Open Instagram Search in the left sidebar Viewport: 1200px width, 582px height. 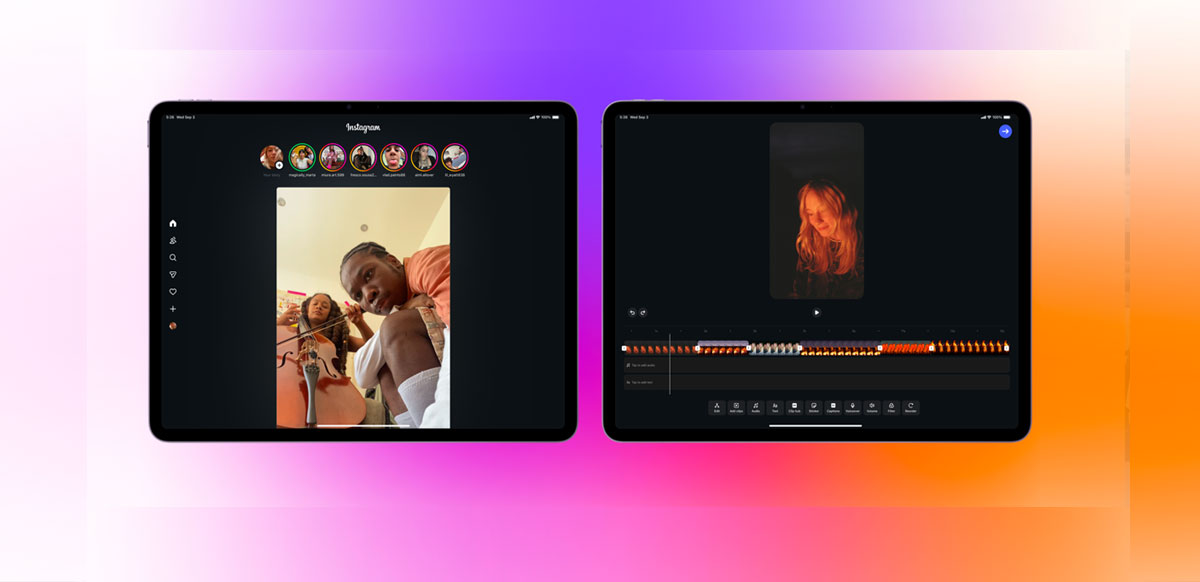173,257
